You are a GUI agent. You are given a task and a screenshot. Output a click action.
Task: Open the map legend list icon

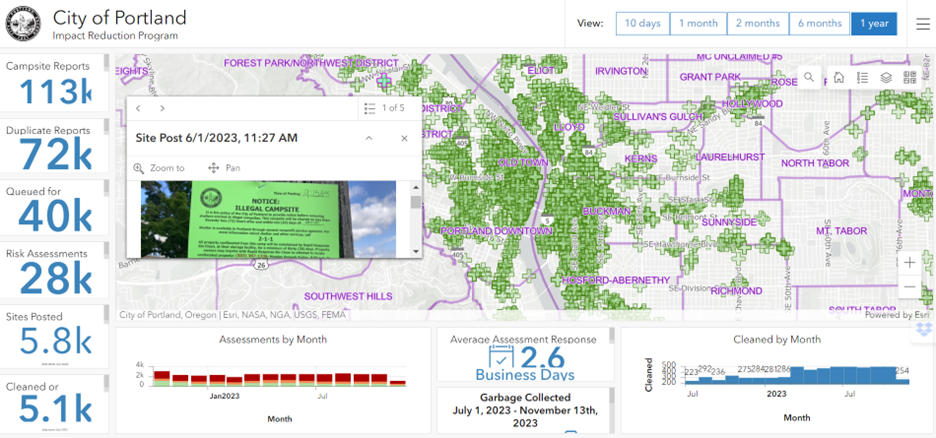(862, 78)
